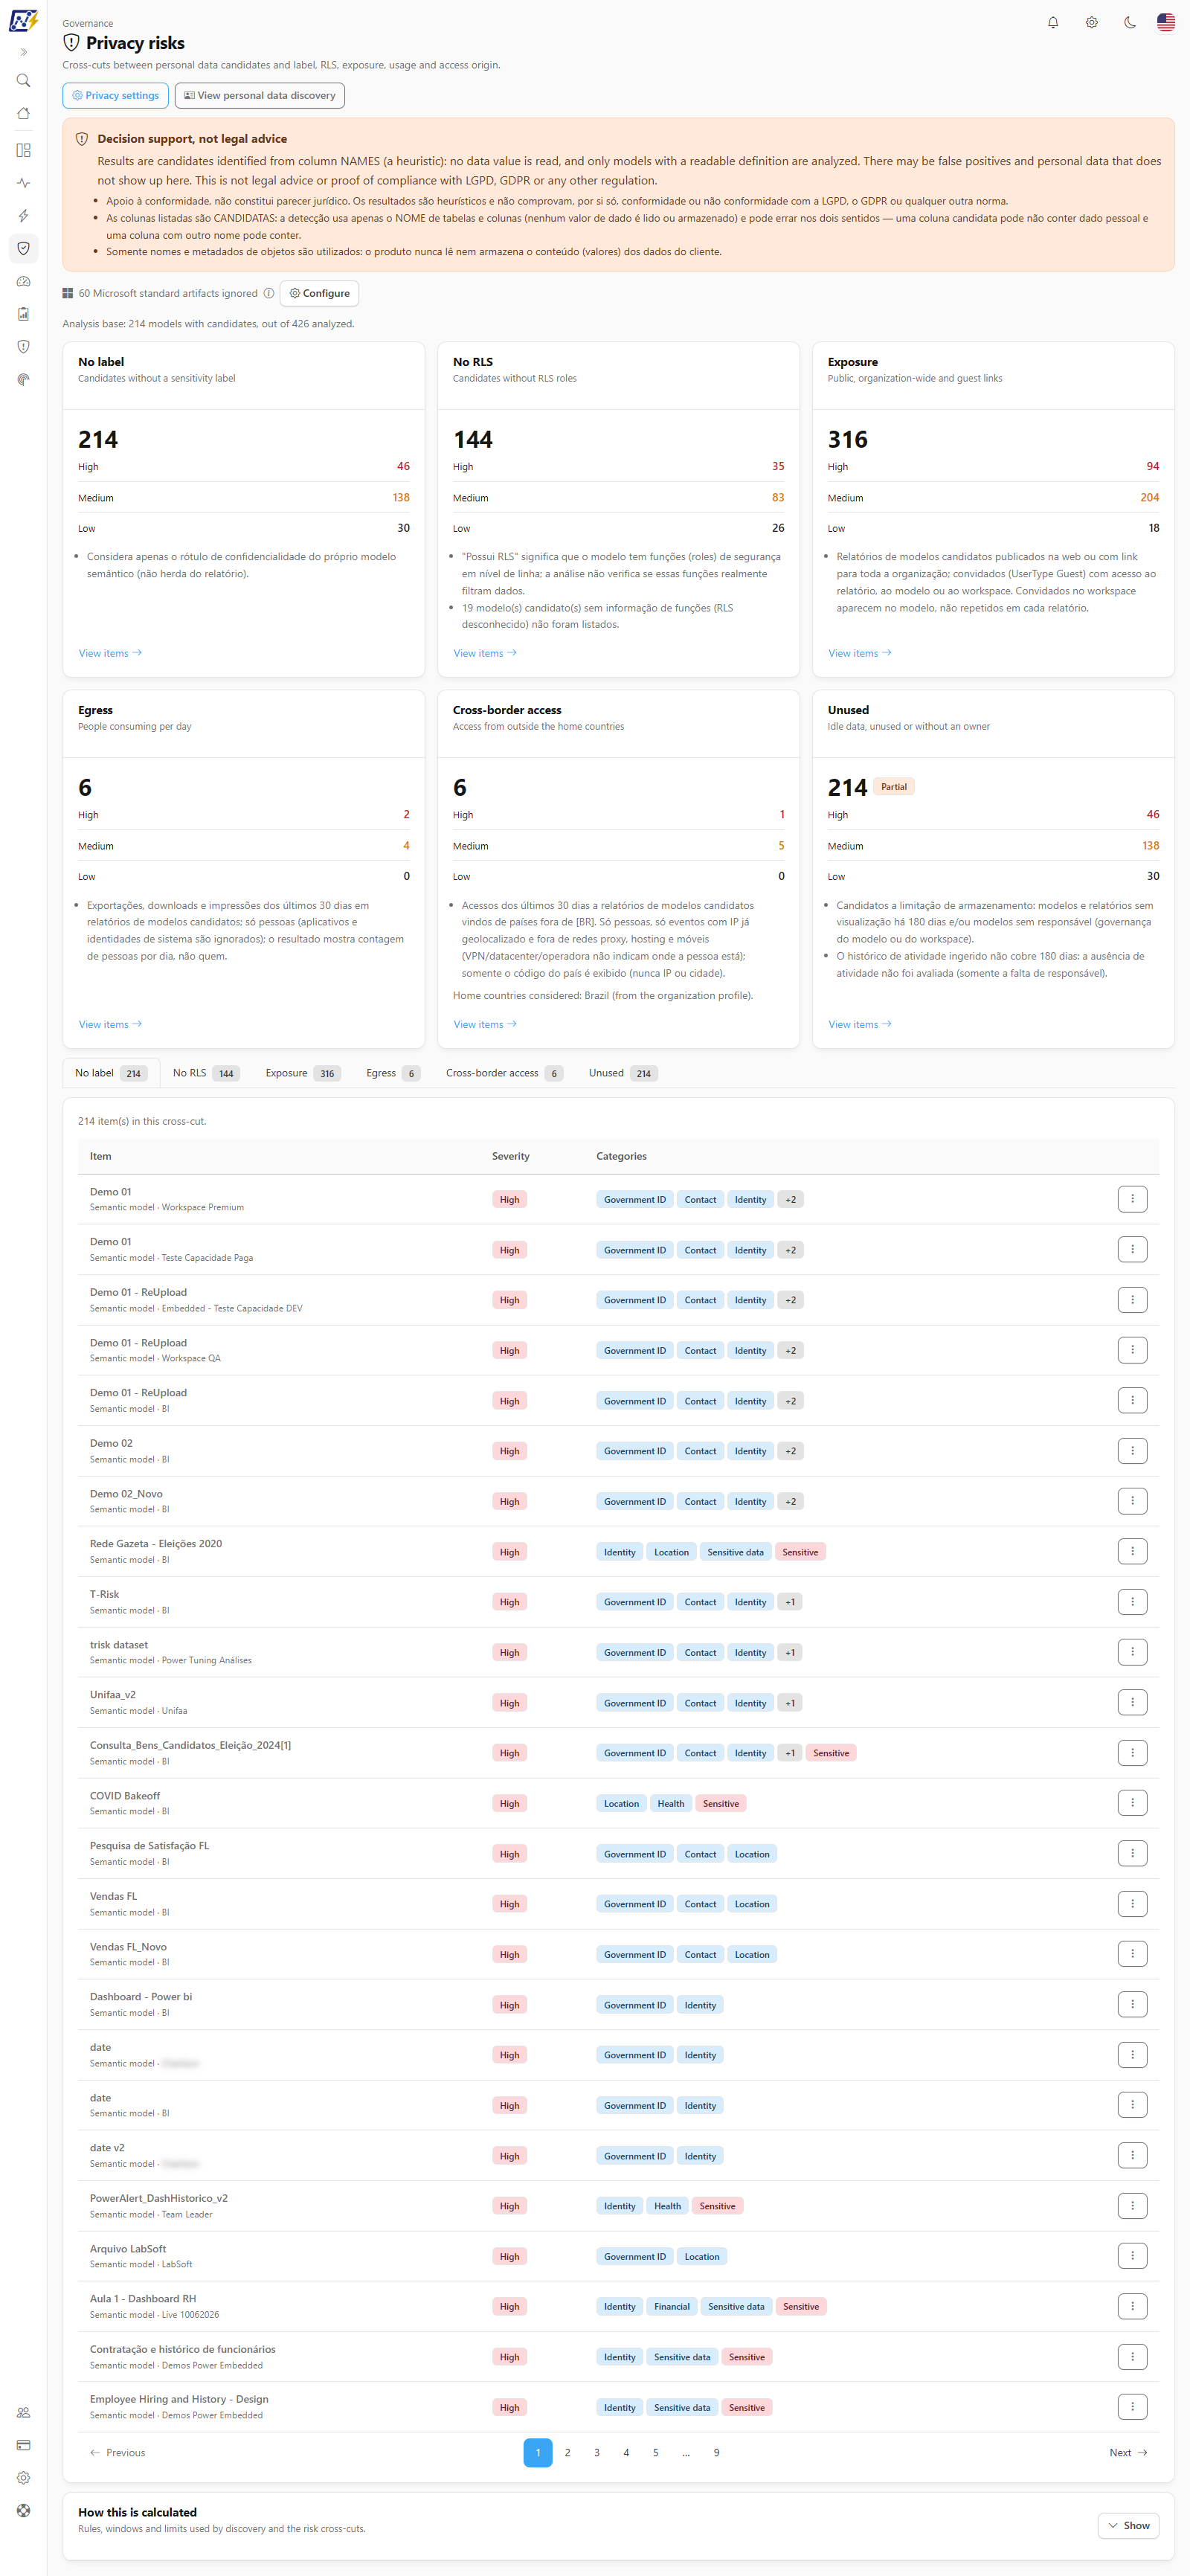Viewport: 1190px width, 2576px height.
Task: Open the lifebuoy help icon in sidebar
Action: pos(23,2510)
